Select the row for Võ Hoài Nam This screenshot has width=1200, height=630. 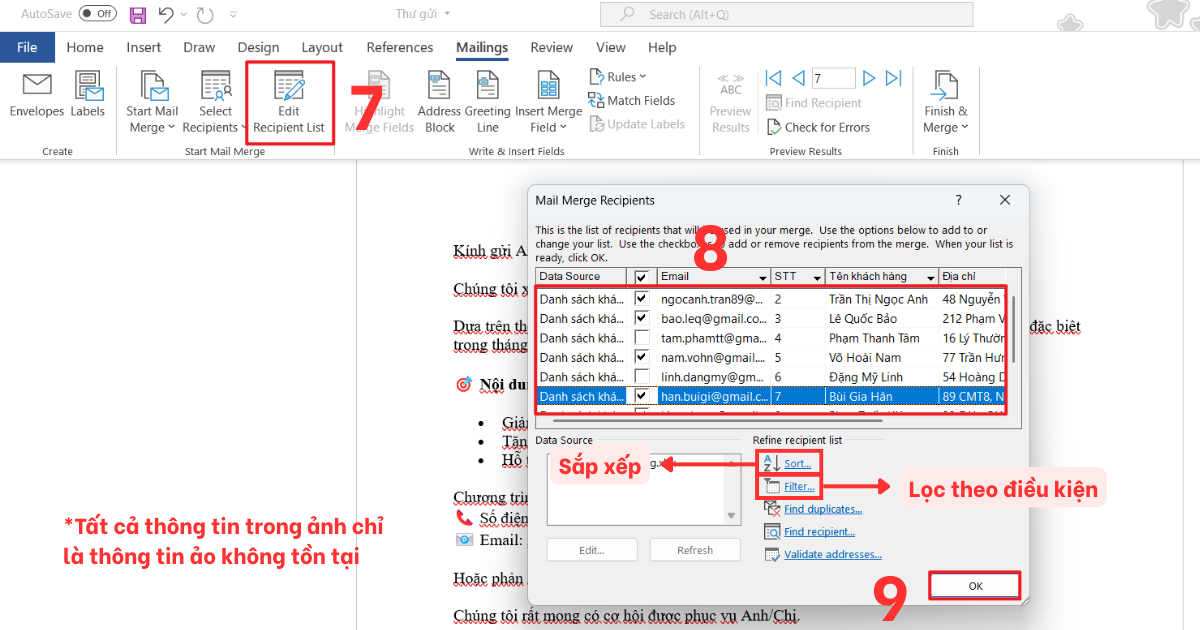point(770,357)
